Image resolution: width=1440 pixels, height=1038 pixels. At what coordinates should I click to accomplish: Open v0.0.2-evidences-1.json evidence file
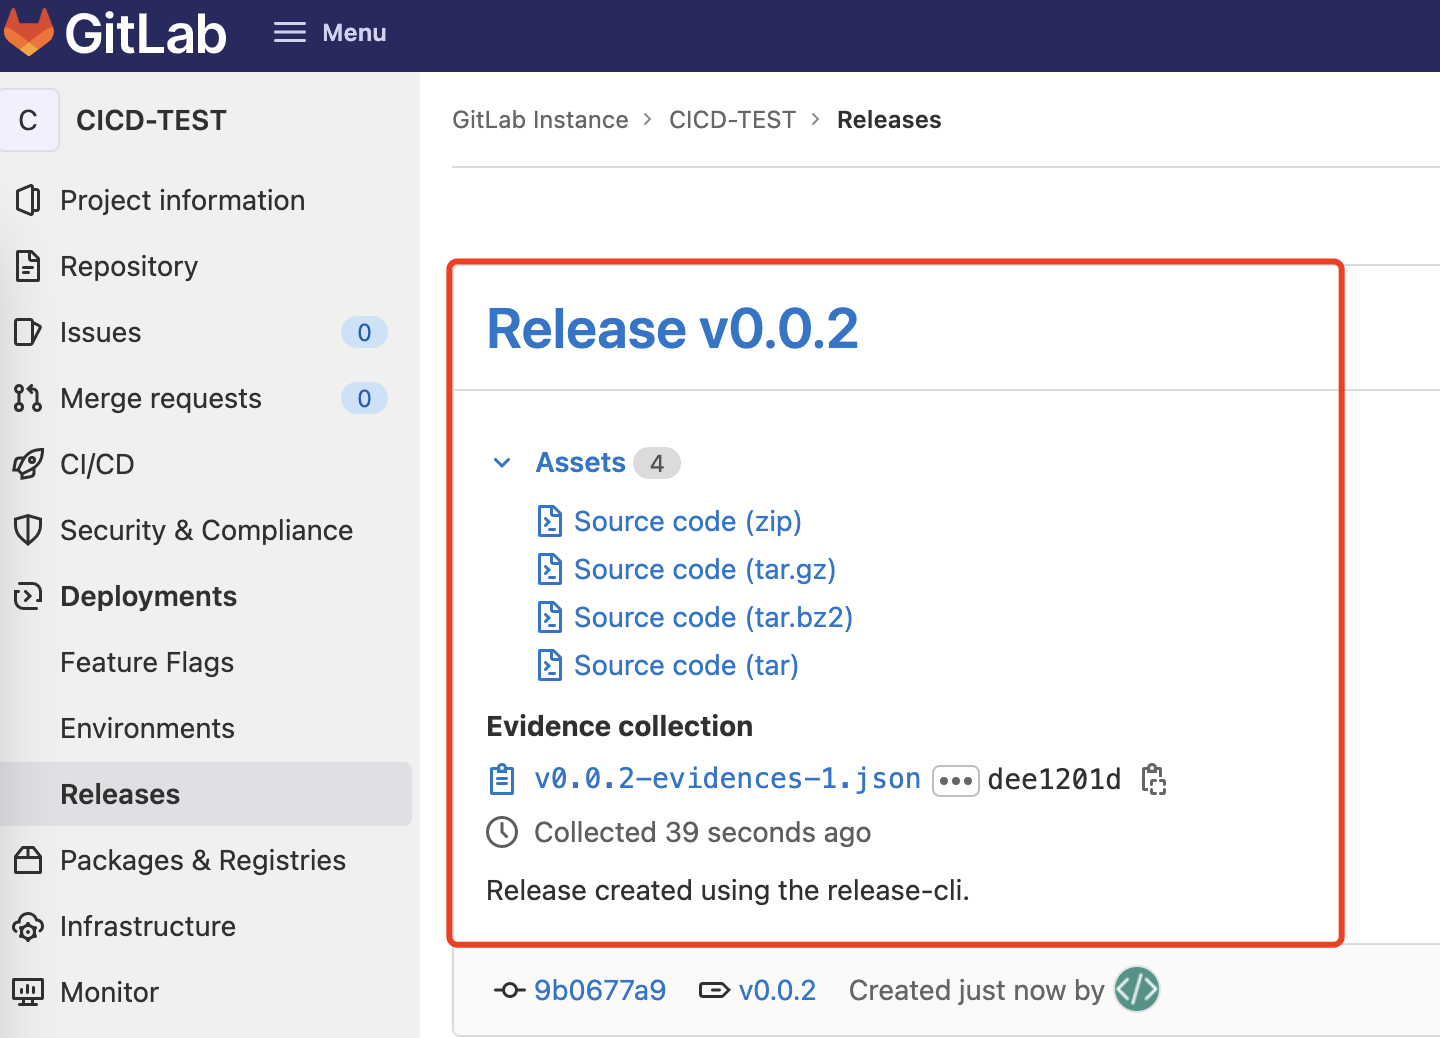tap(727, 779)
